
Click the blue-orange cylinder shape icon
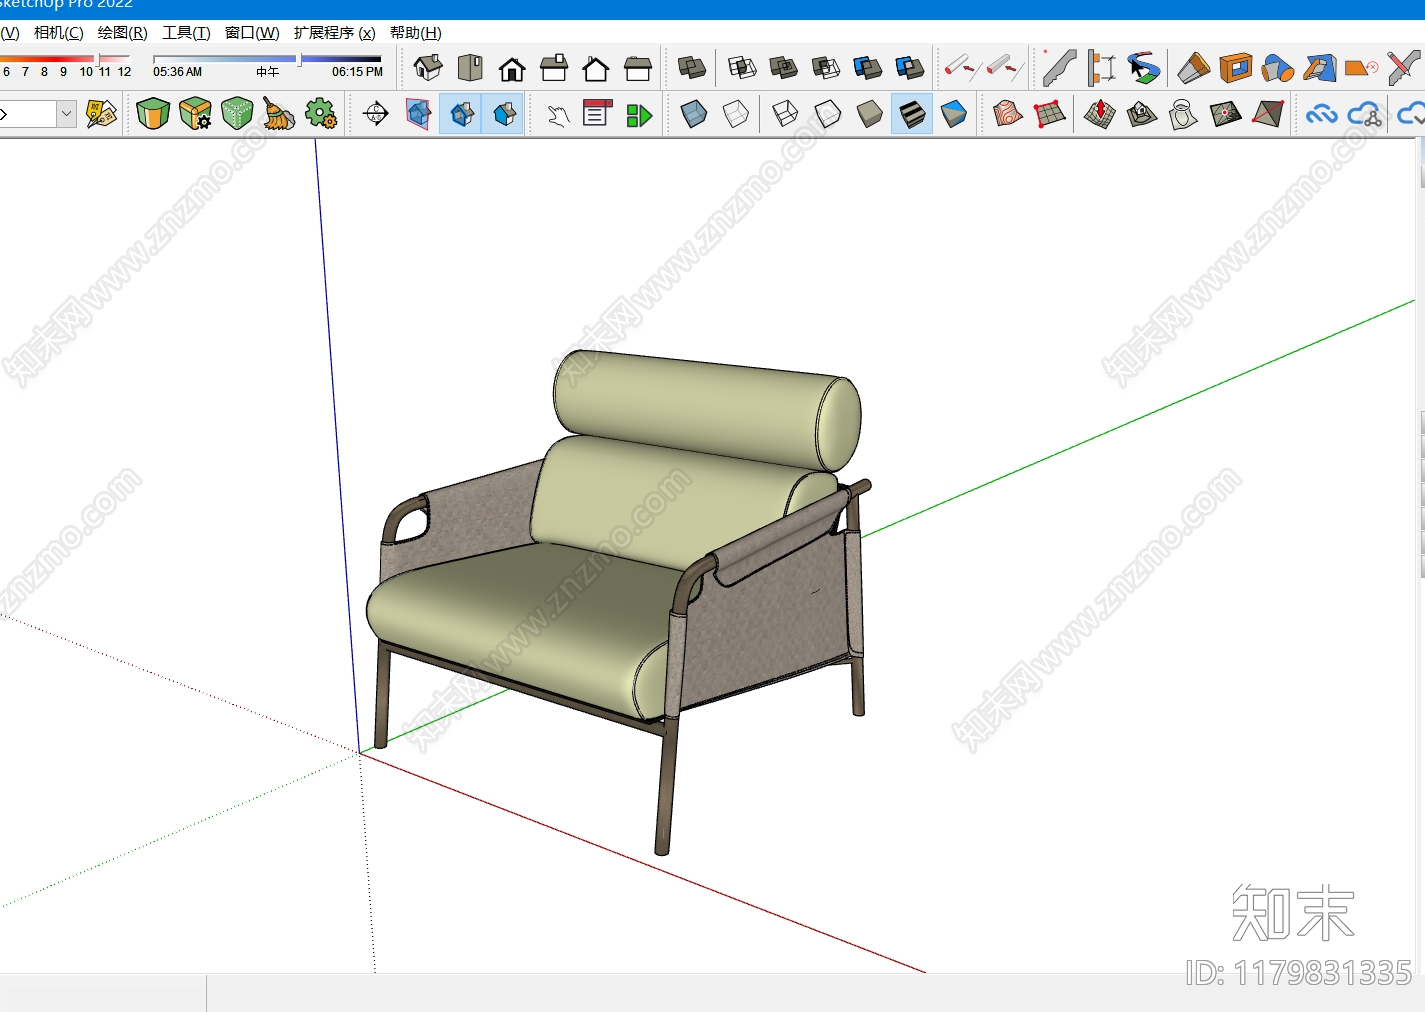pos(1278,68)
